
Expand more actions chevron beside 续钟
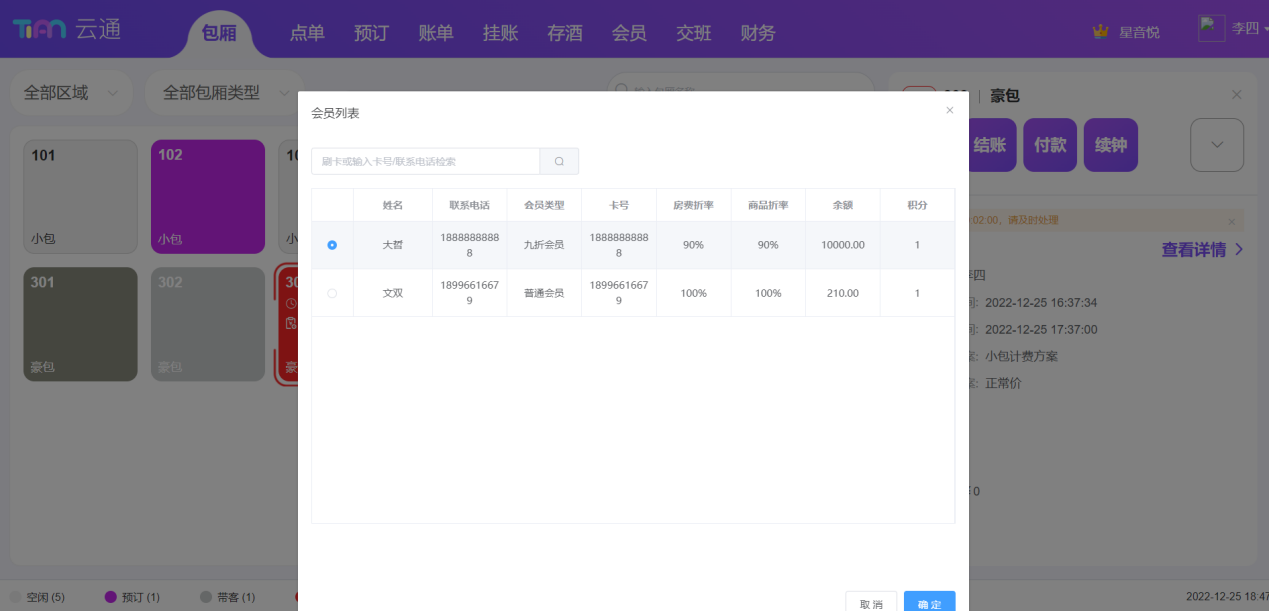pyautogui.click(x=1217, y=145)
